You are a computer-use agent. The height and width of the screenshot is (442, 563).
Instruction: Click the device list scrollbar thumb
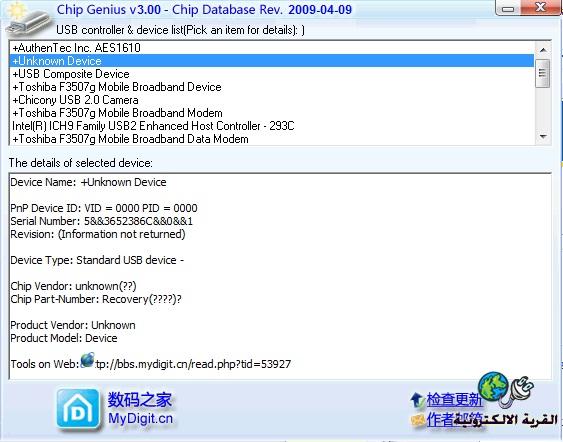tap(543, 73)
